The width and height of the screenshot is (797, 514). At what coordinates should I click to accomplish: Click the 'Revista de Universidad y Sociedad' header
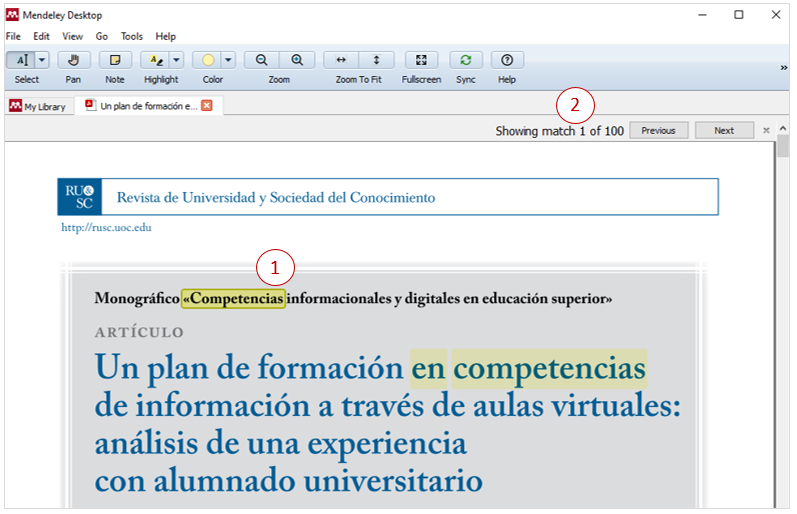tap(275, 197)
